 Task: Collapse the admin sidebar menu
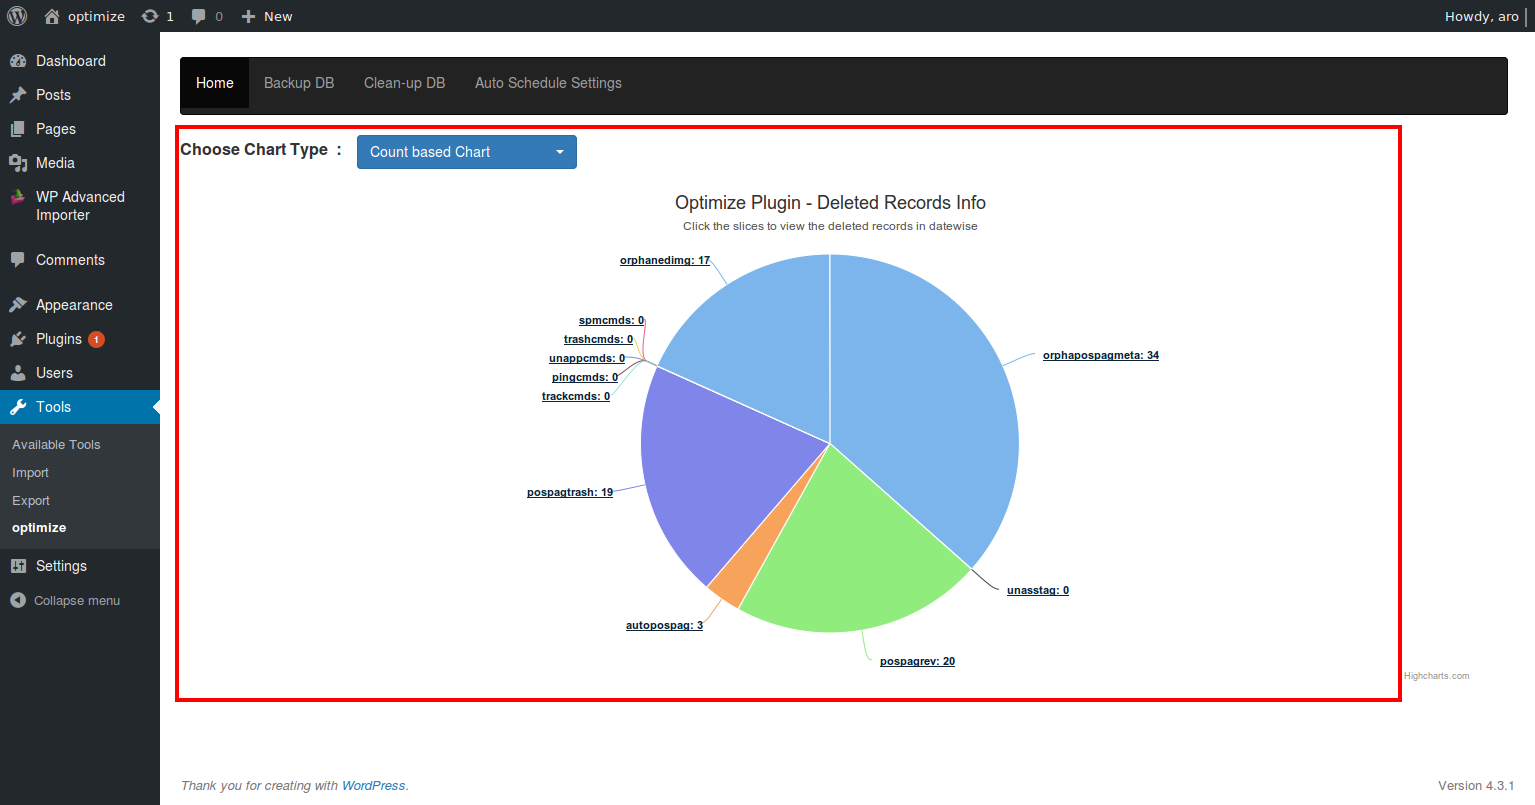pyautogui.click(x=66, y=601)
